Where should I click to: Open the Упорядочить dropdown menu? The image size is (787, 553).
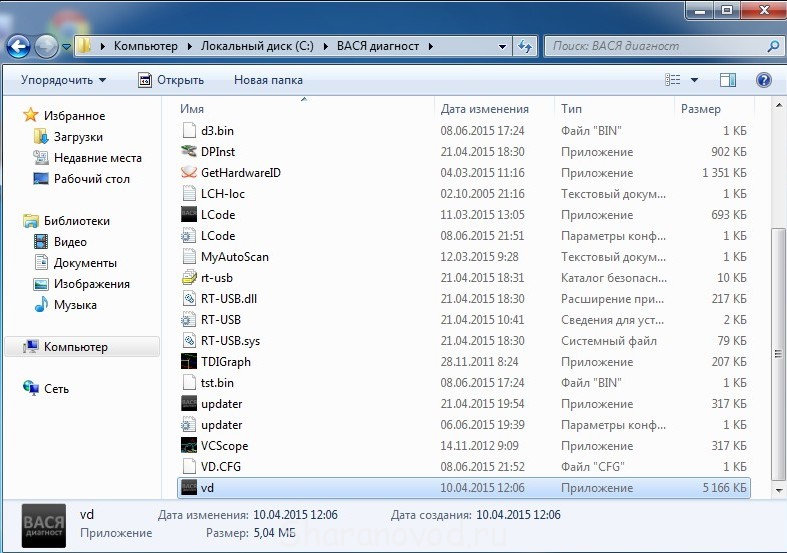[63, 80]
